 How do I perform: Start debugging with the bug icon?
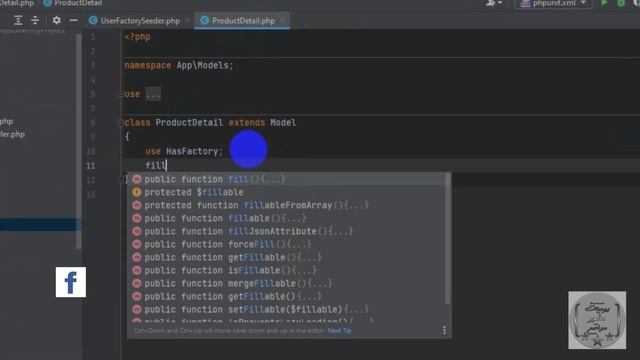[621, 3]
